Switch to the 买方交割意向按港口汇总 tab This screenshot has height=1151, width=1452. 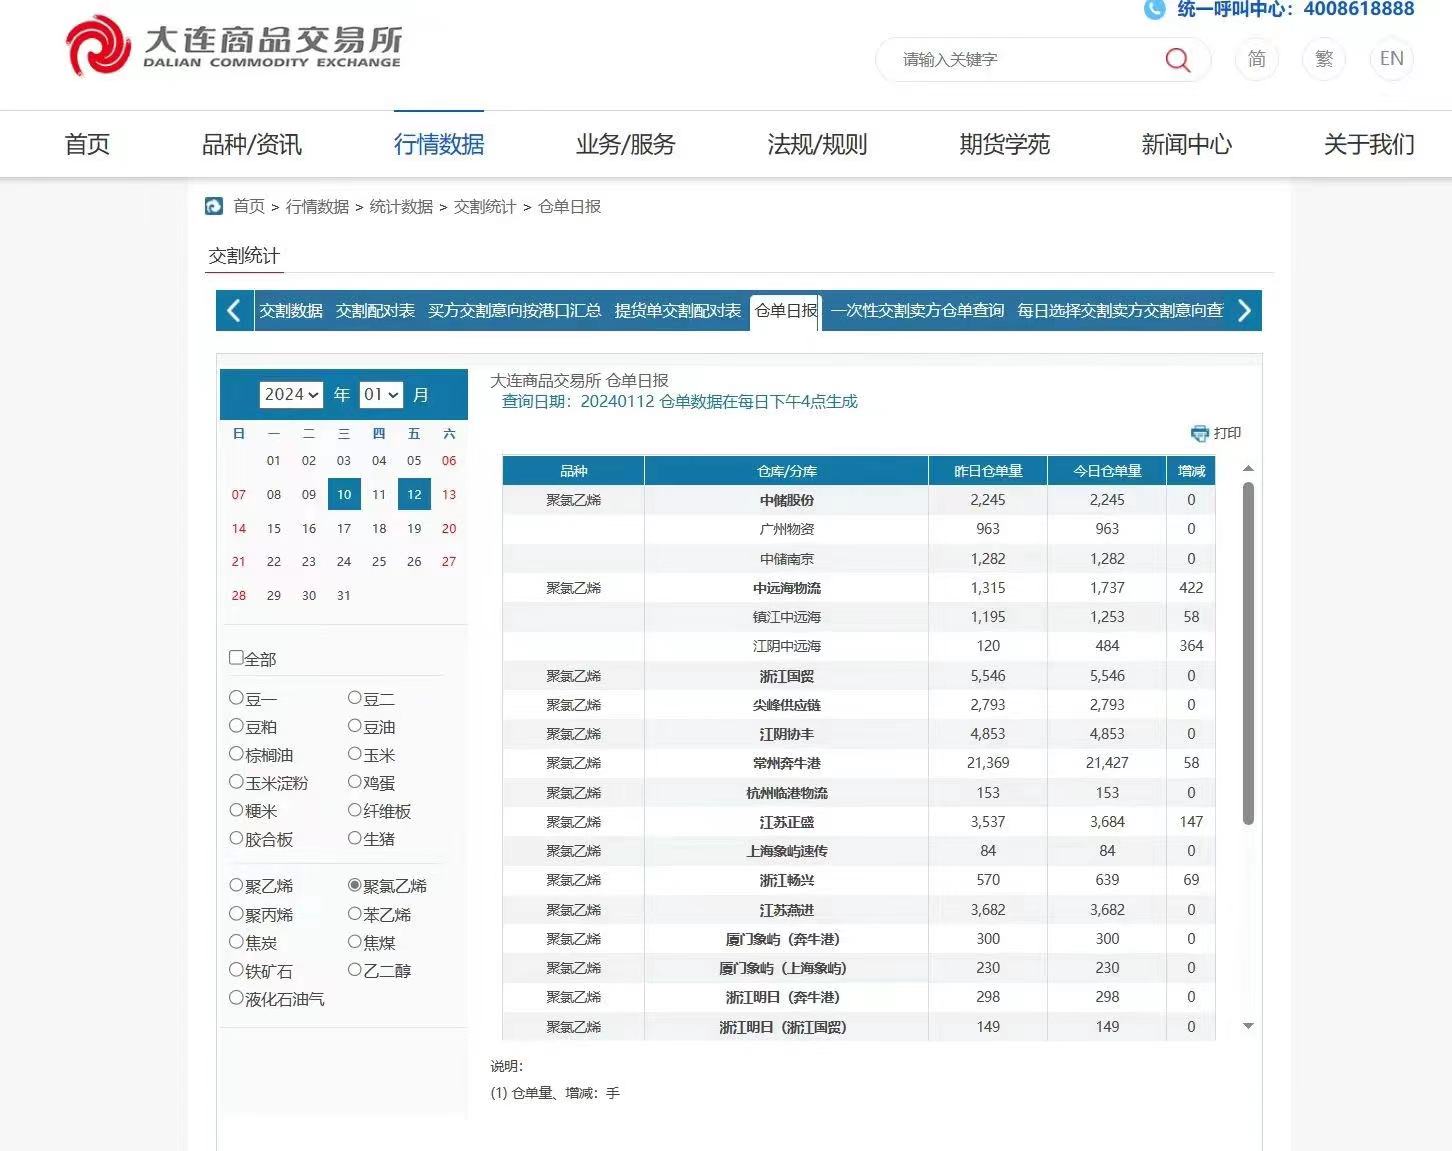pos(515,311)
